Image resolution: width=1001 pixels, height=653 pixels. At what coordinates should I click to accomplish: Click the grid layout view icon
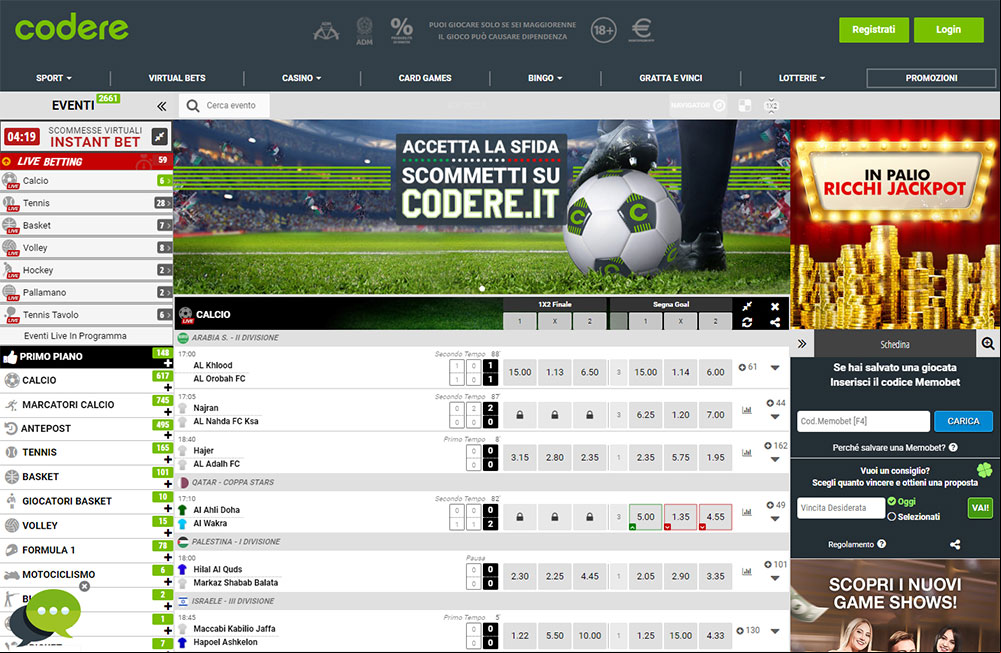pos(744,105)
